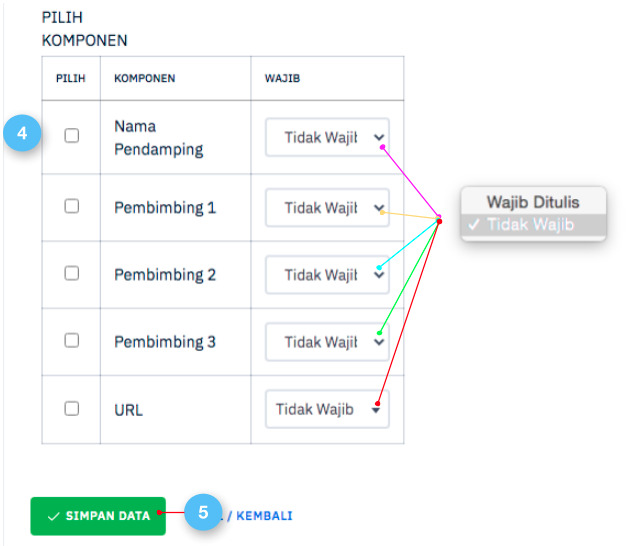Screen dimensions: 631x546
Task: Toggle the URL component checkbox
Action: [72, 408]
